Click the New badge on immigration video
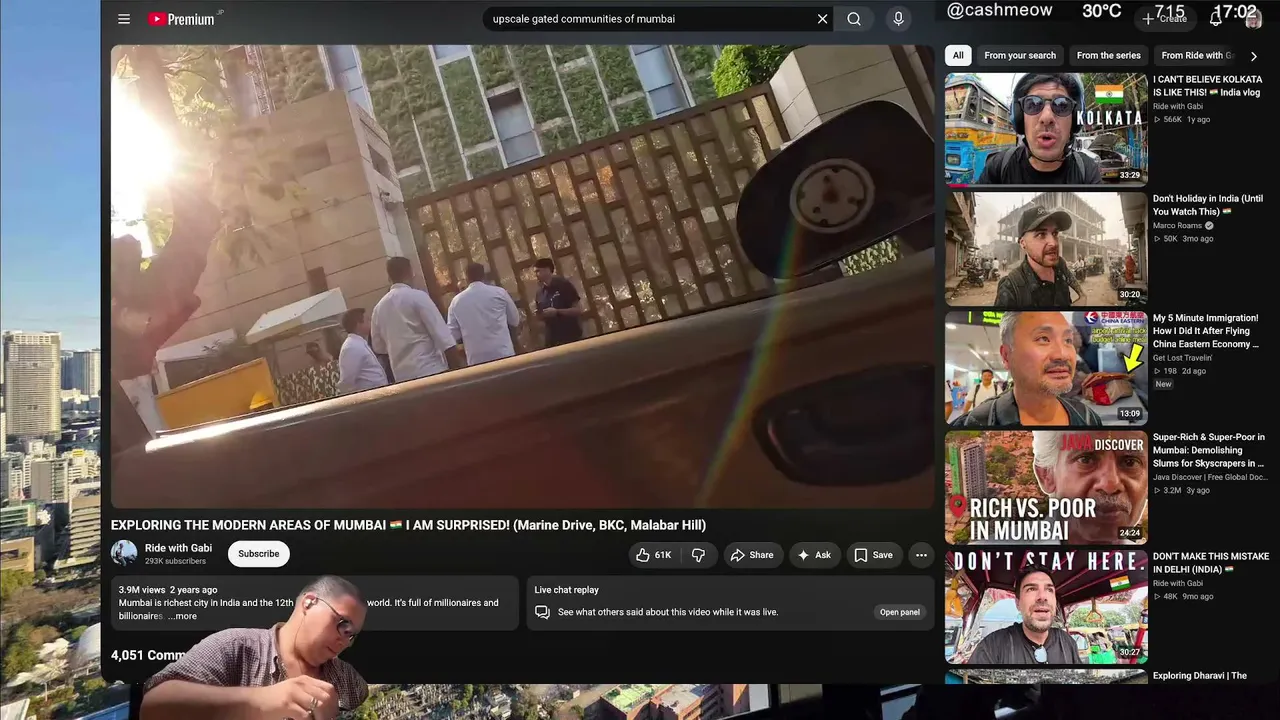 [x=1163, y=384]
